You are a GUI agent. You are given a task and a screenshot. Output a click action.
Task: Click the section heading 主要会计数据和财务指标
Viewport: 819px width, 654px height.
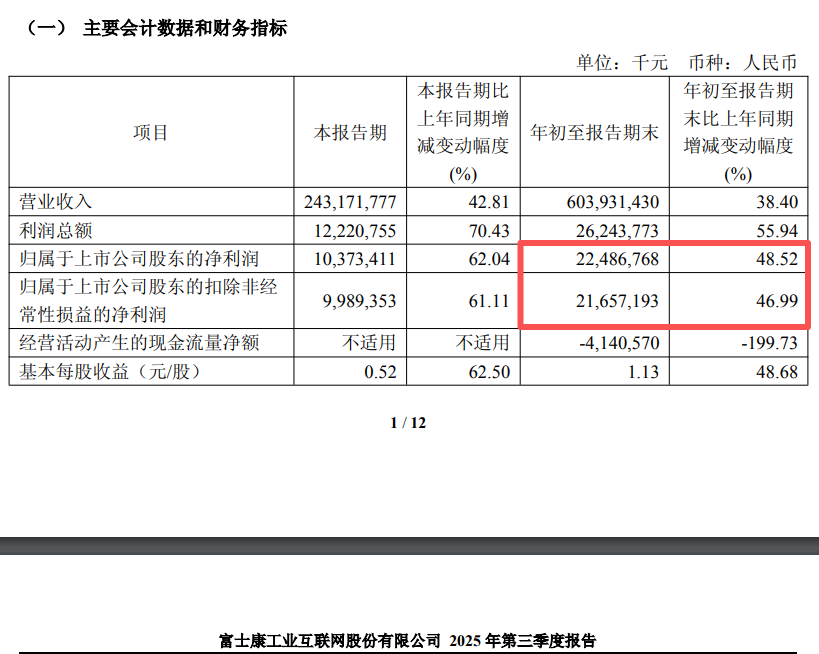[x=185, y=28]
